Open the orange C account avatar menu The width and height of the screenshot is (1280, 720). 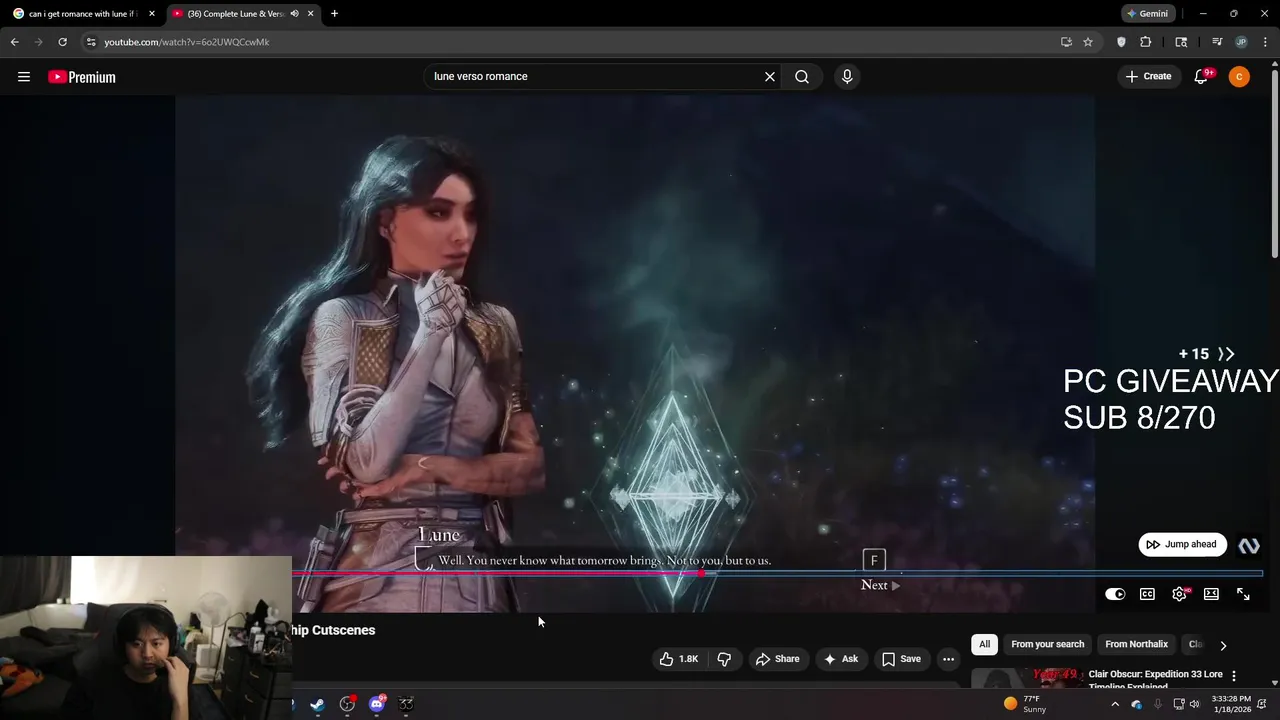pos(1239,77)
